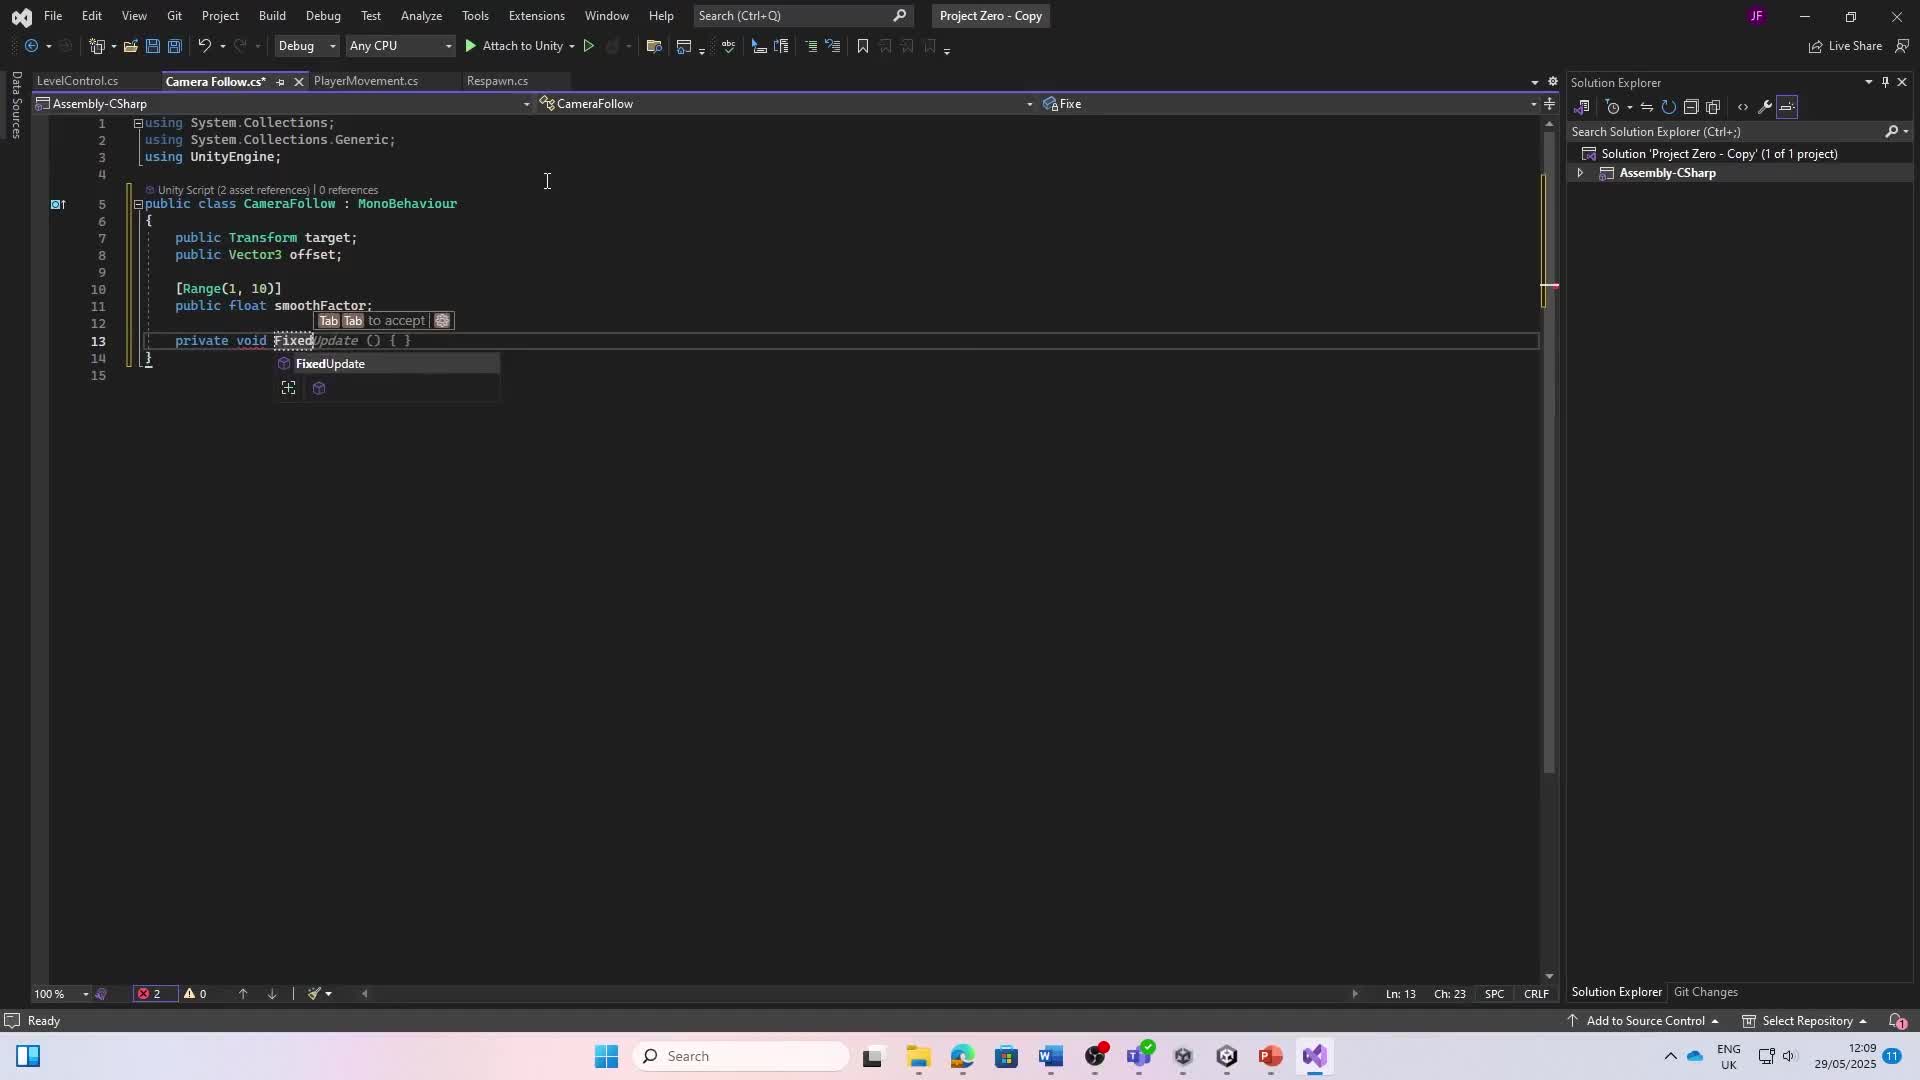Click Sync with Active Document arrows

[1647, 107]
